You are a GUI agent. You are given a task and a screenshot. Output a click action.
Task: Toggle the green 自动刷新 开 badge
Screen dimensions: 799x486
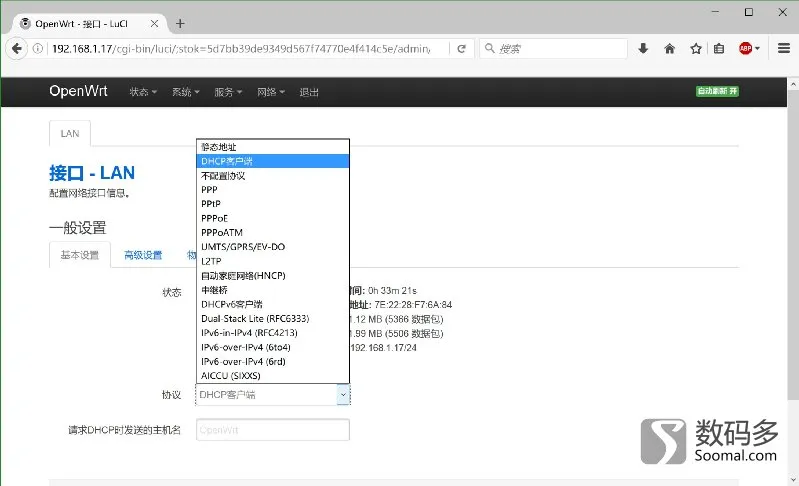(x=717, y=91)
